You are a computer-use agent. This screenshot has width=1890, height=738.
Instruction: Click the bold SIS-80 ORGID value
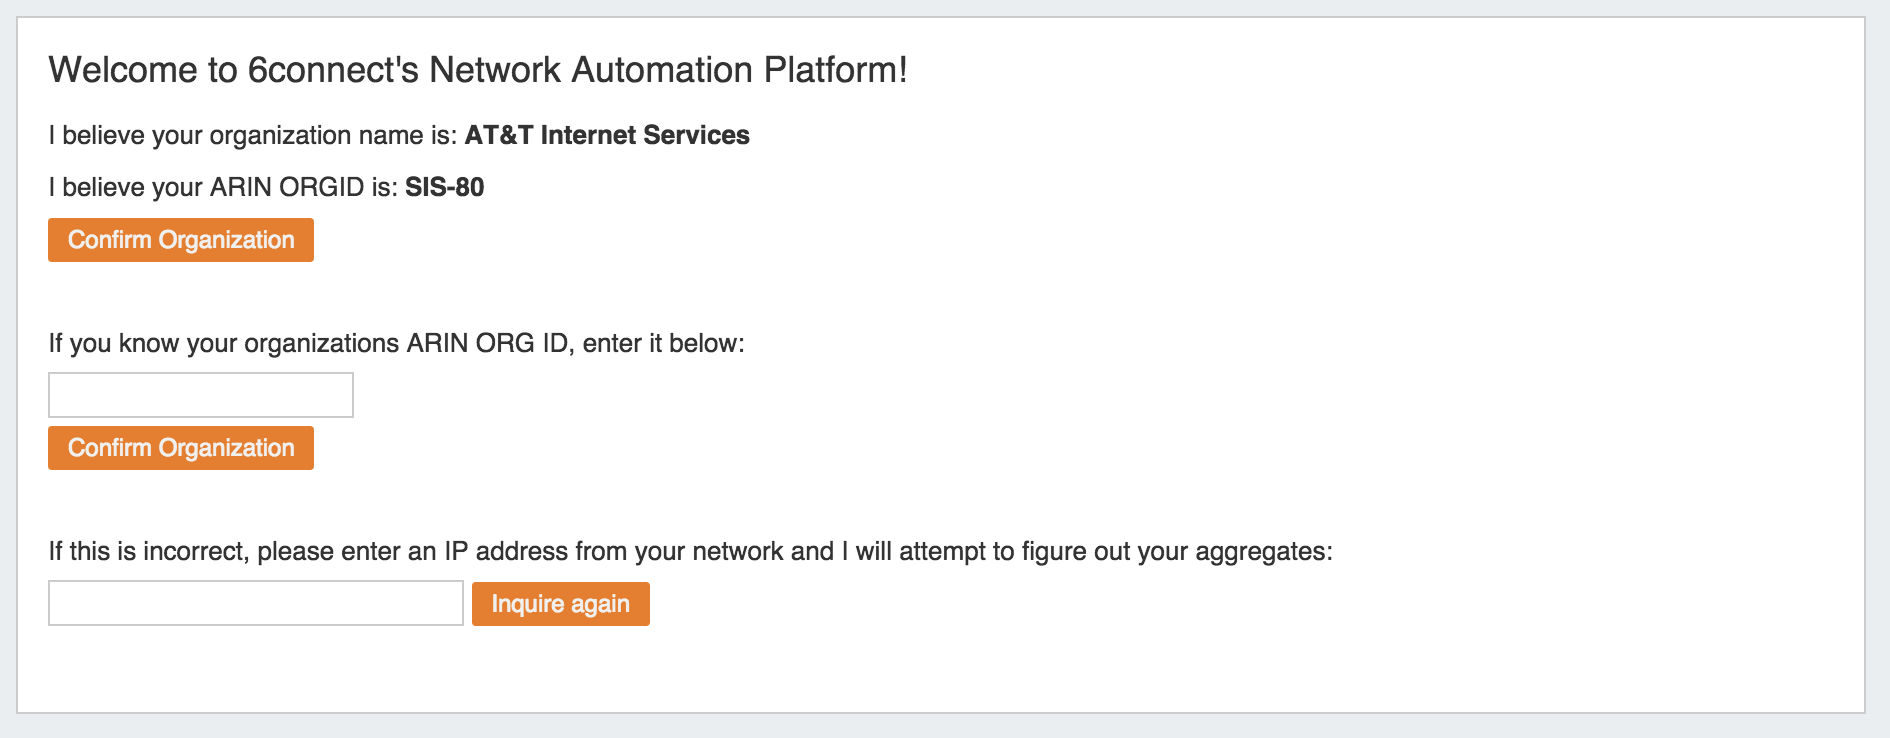(444, 187)
